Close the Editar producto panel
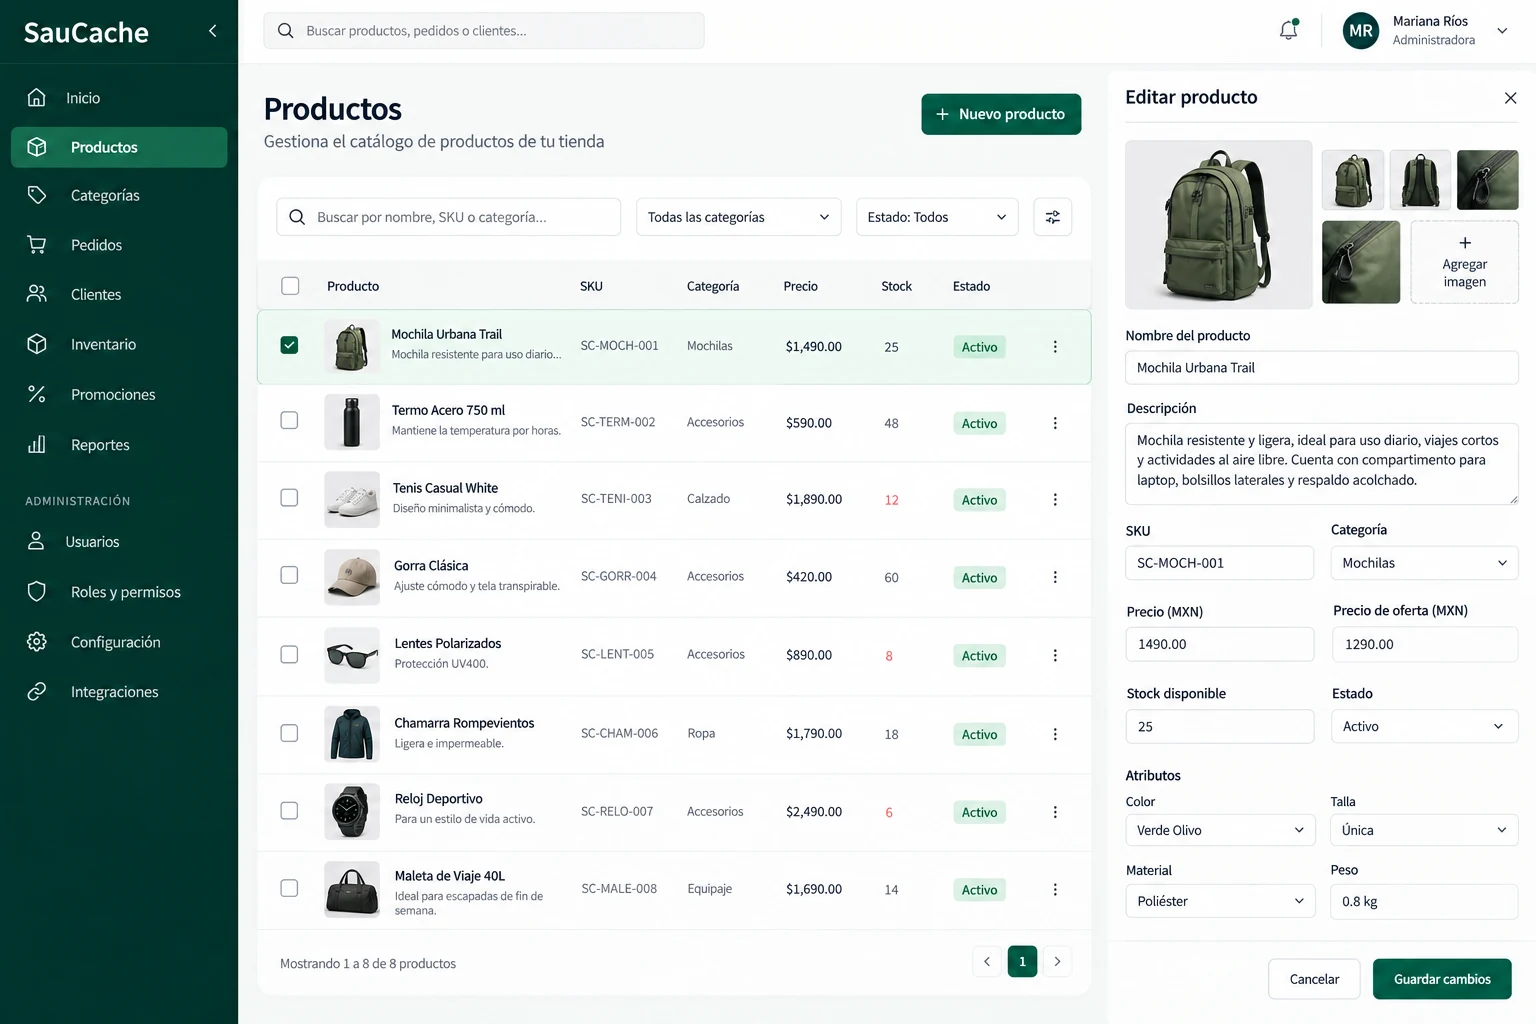 1510,98
